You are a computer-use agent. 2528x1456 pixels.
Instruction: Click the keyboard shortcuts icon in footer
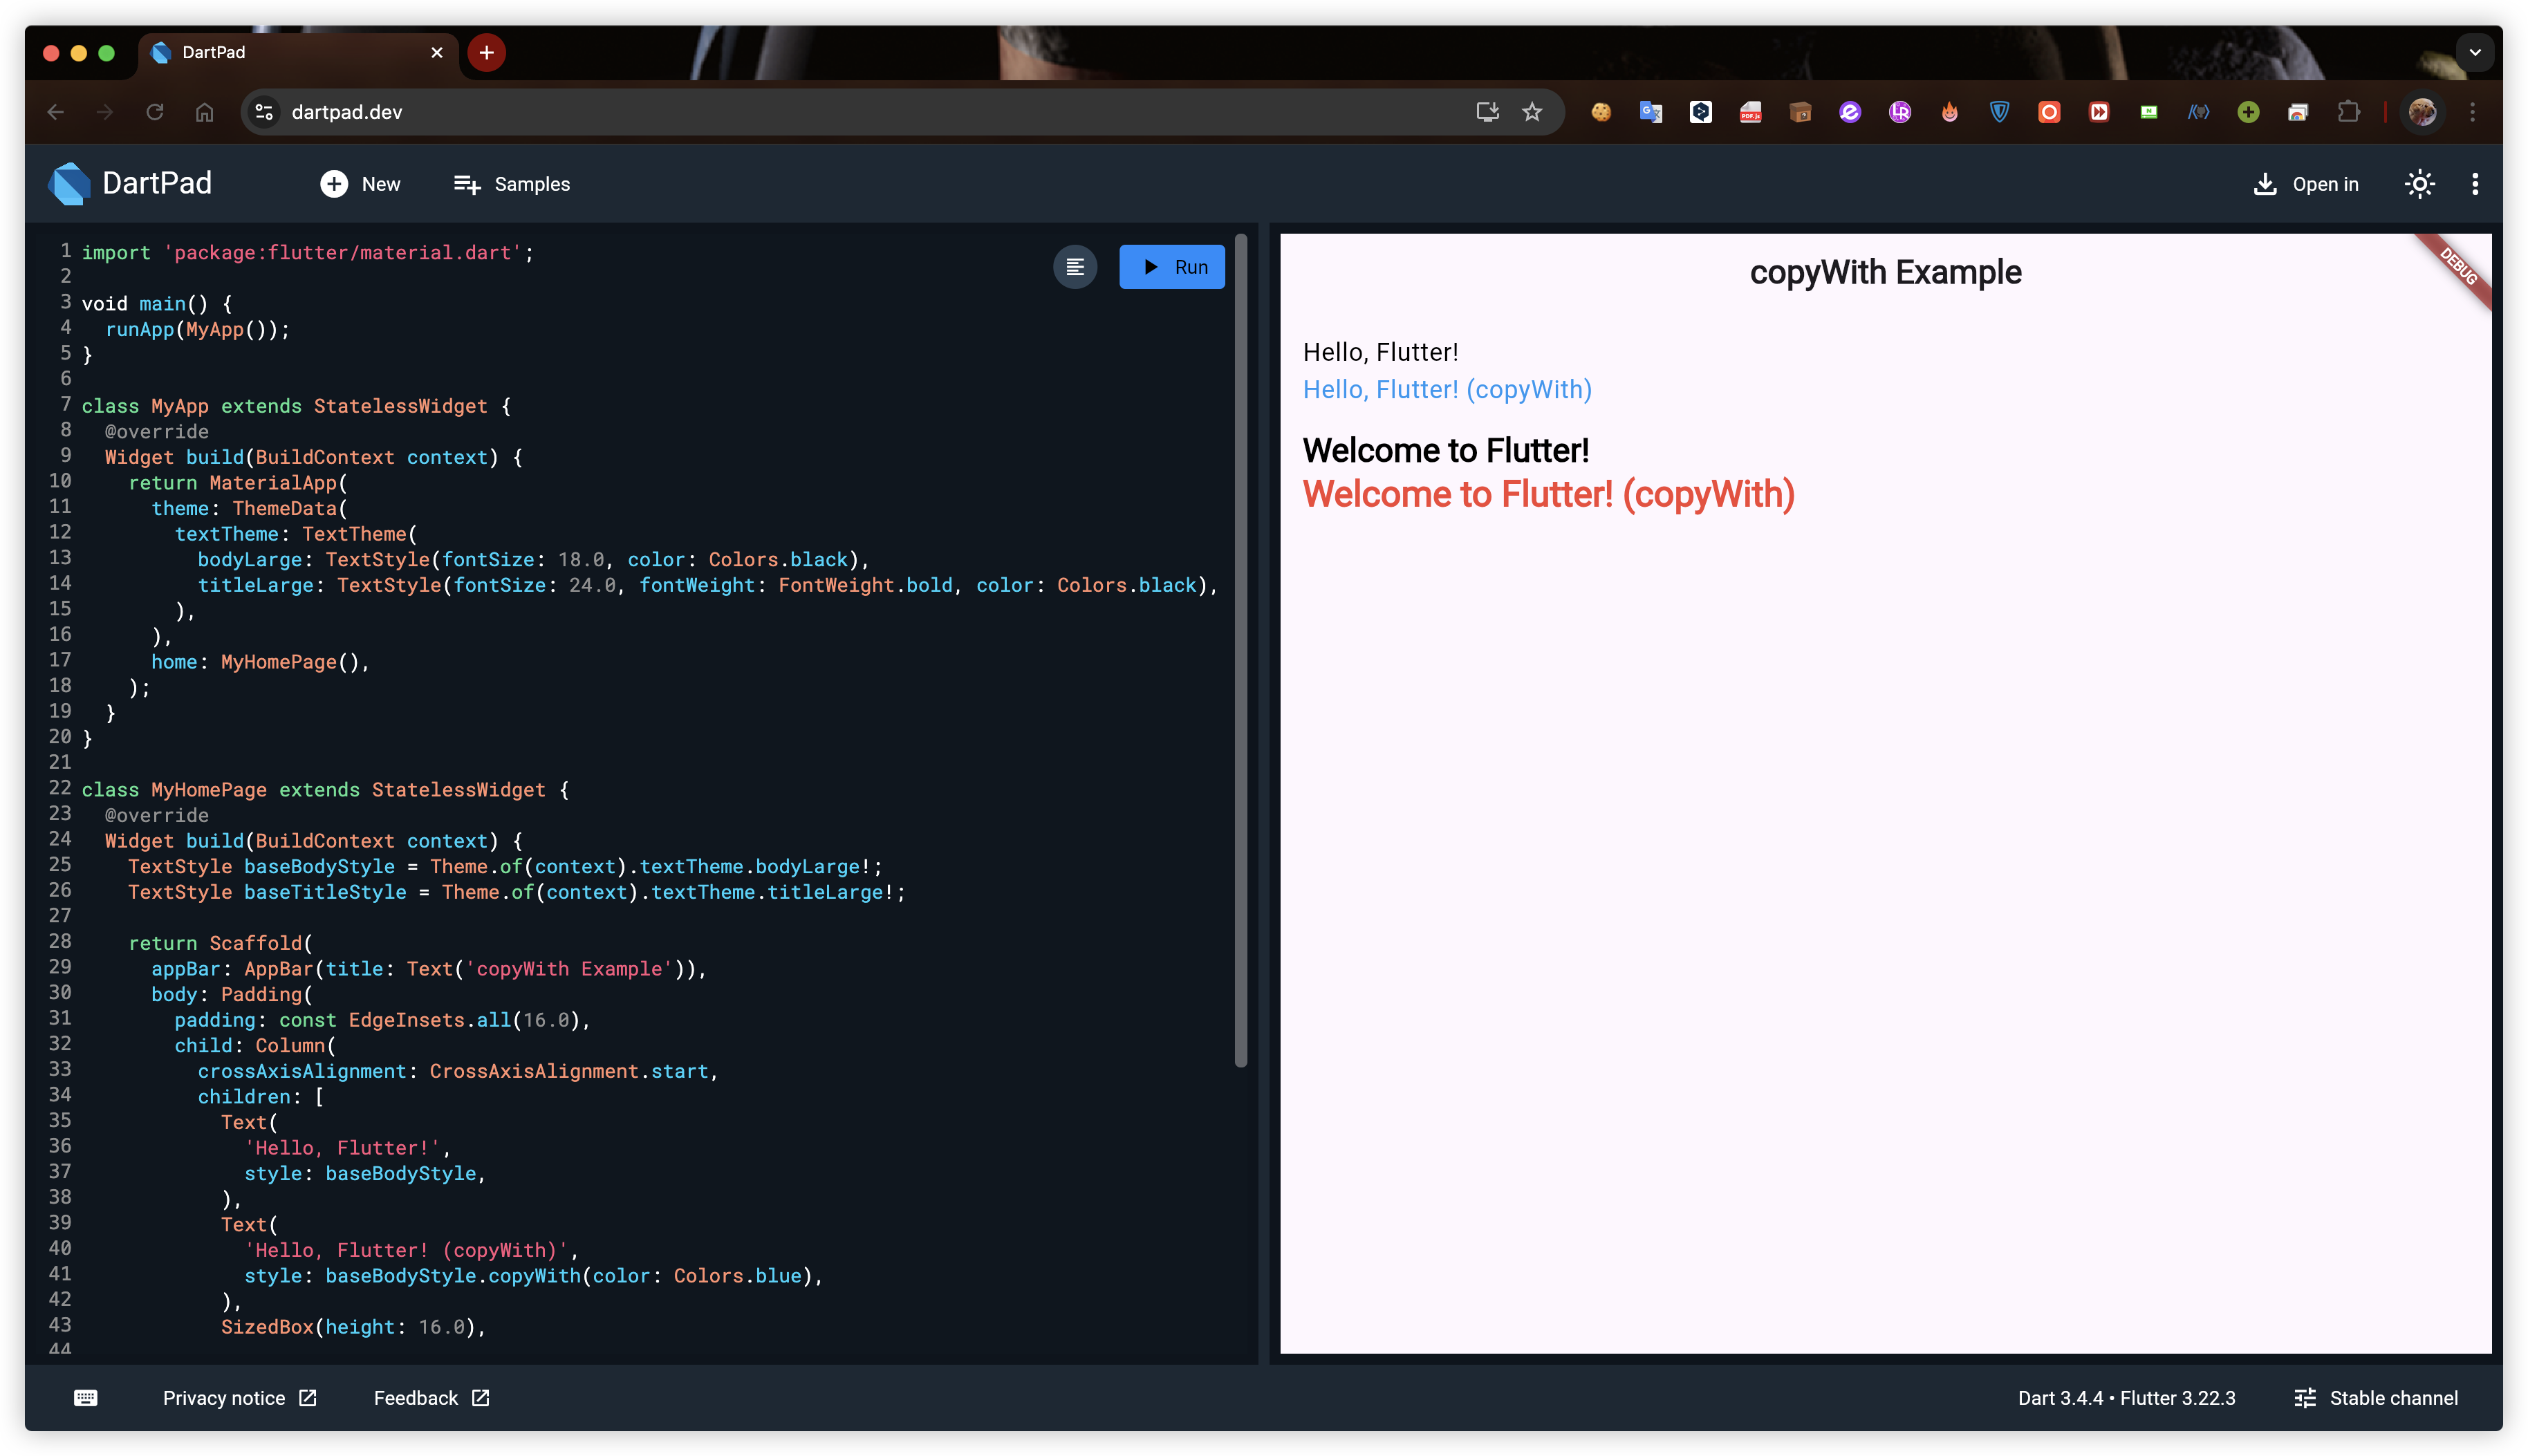click(x=86, y=1398)
